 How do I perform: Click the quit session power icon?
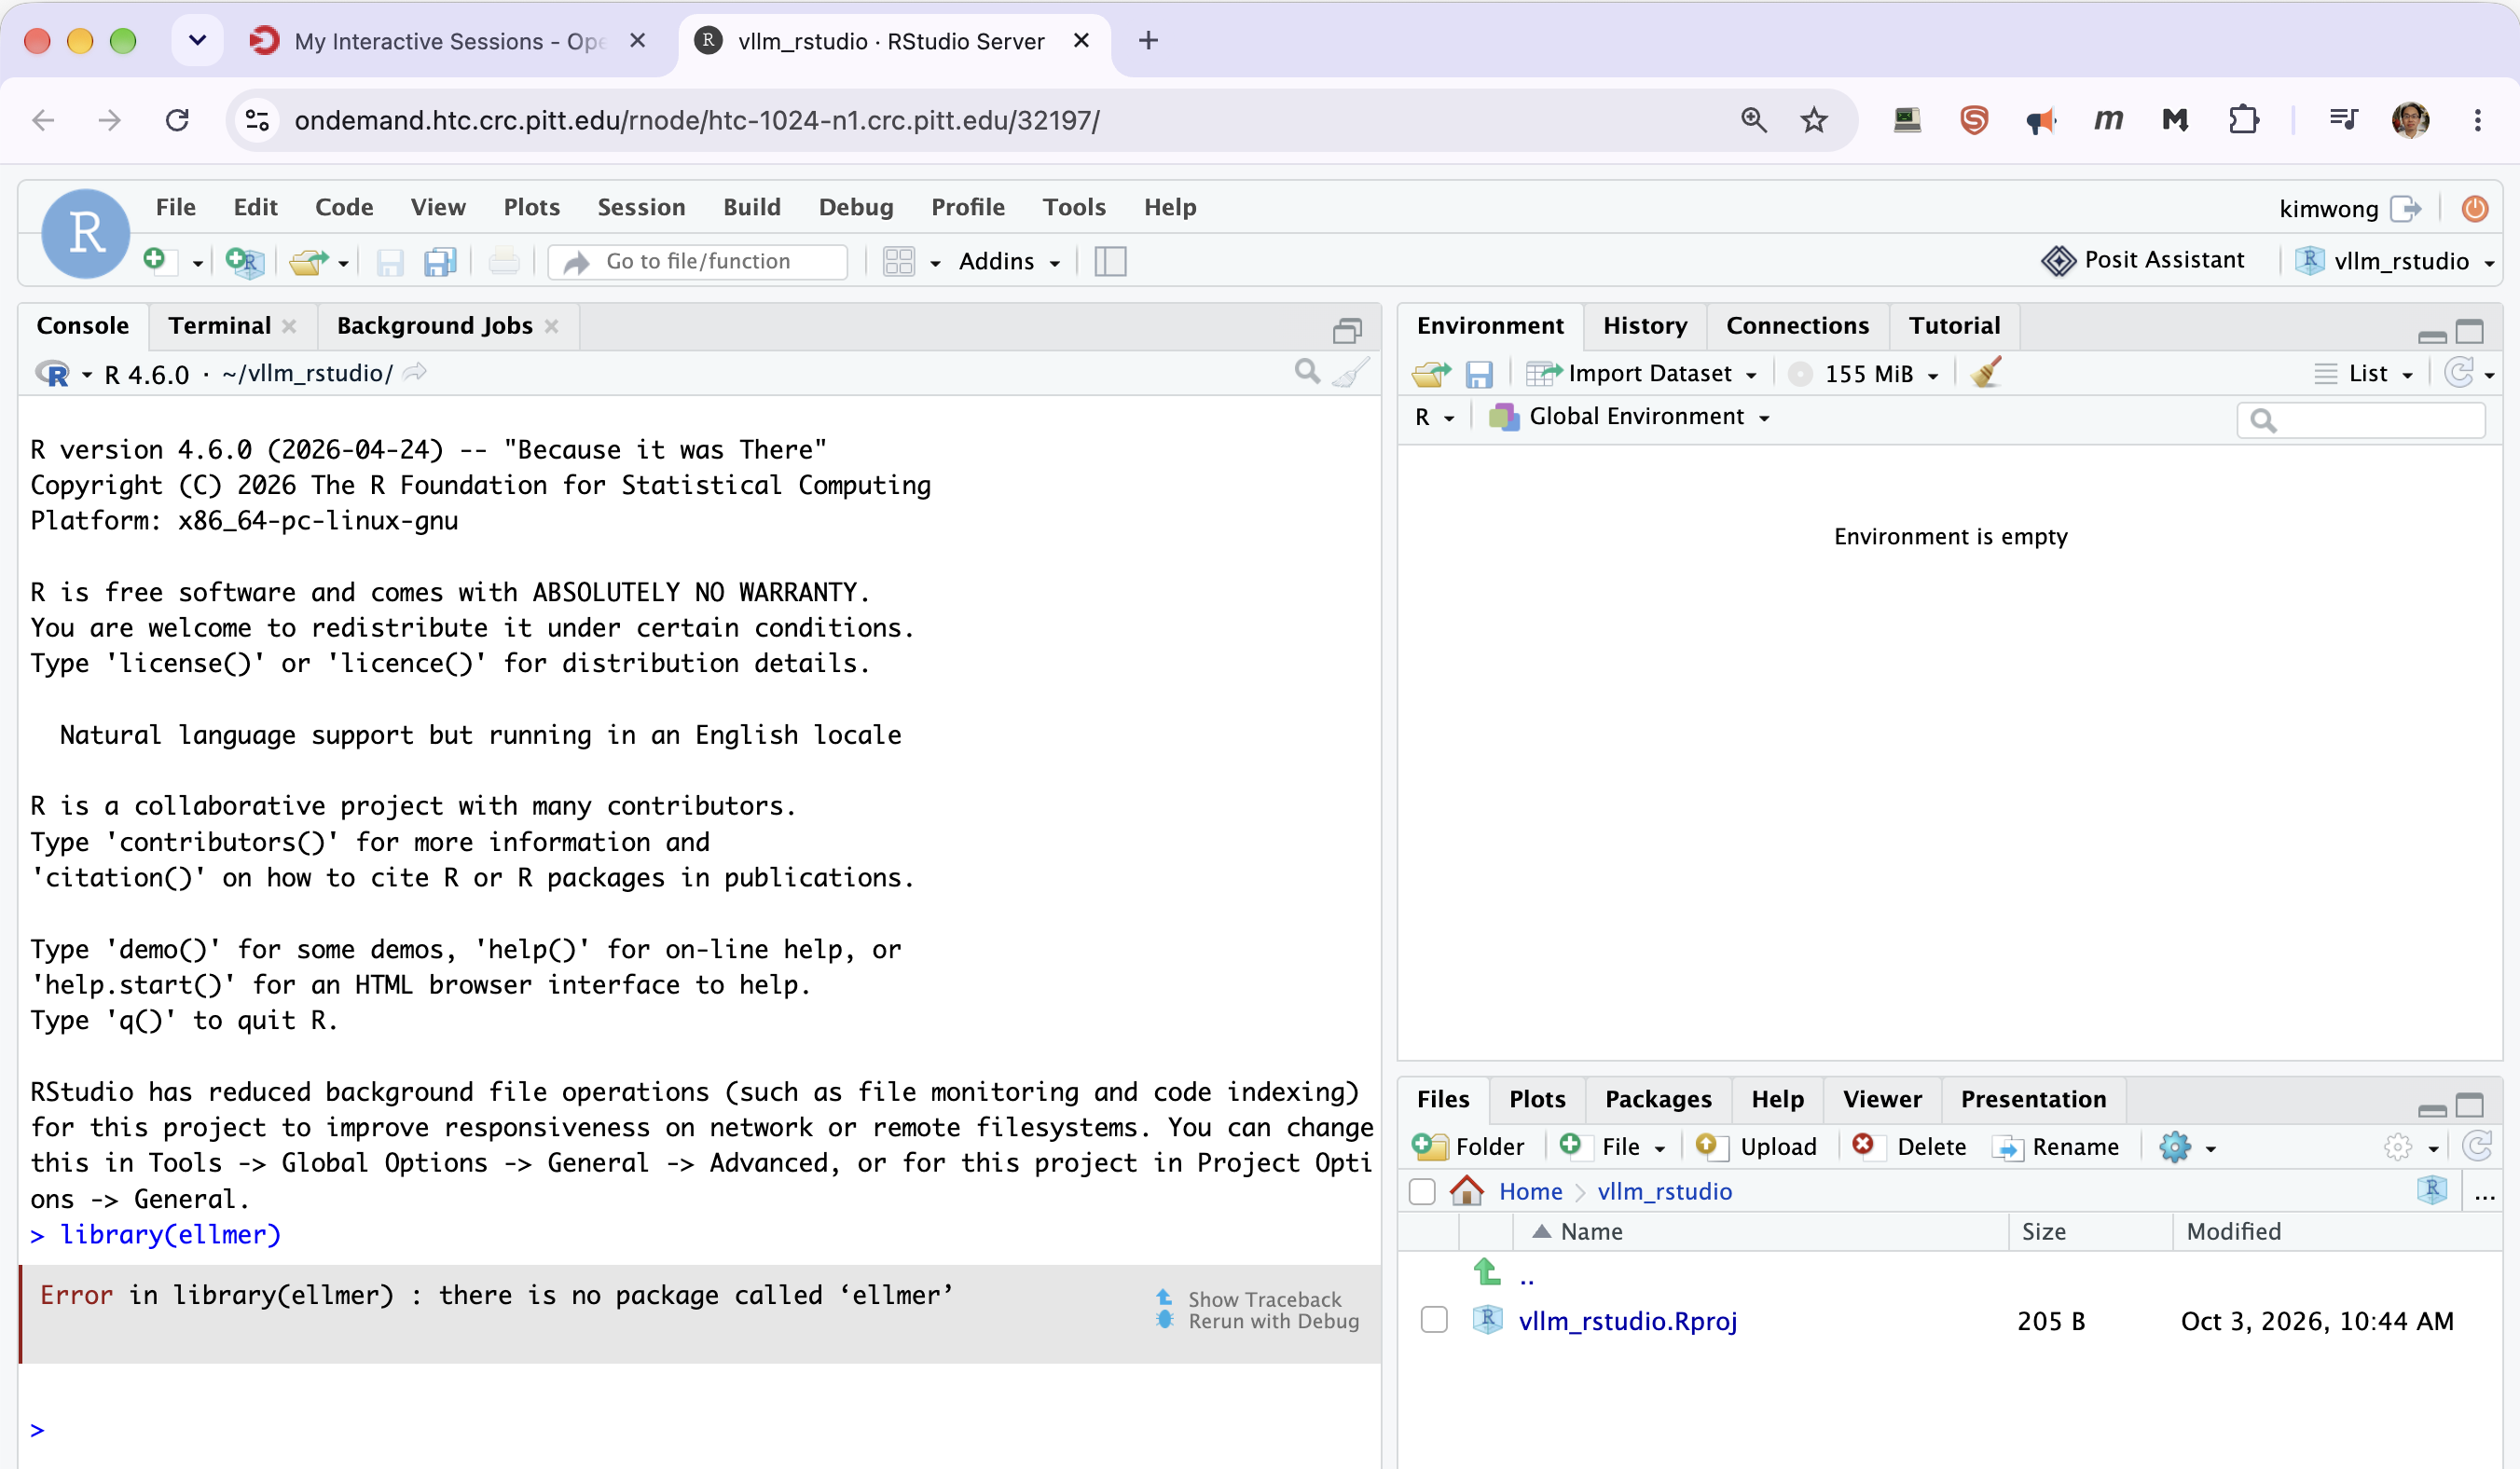click(x=2475, y=208)
